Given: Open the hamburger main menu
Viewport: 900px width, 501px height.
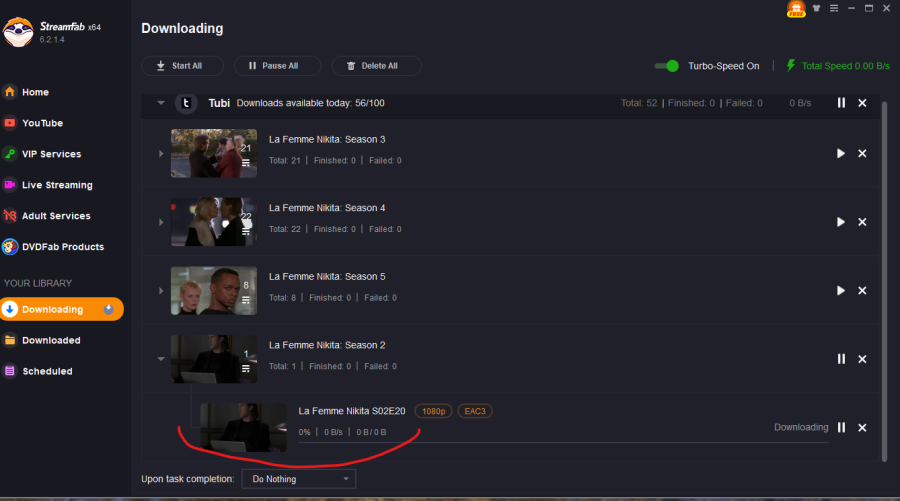Looking at the screenshot, I should [834, 8].
